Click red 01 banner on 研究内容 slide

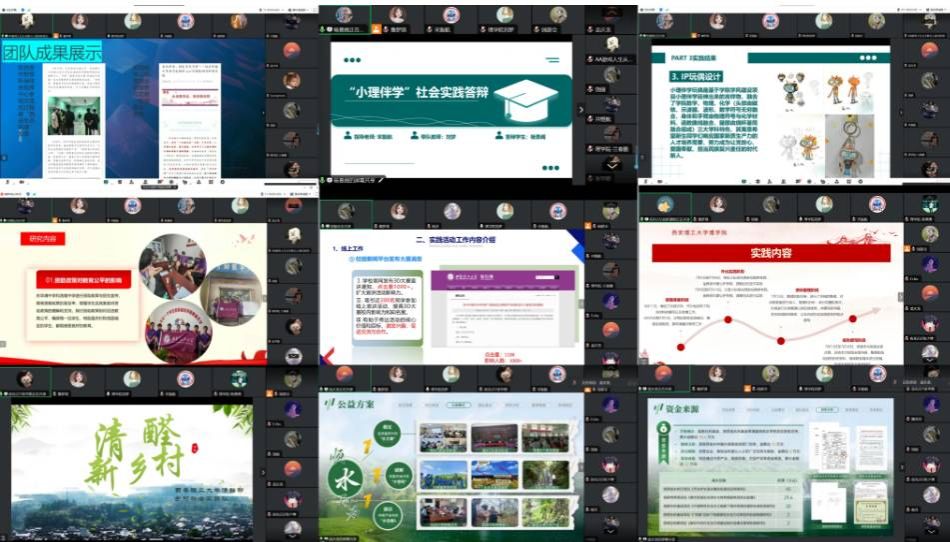[x=84, y=280]
